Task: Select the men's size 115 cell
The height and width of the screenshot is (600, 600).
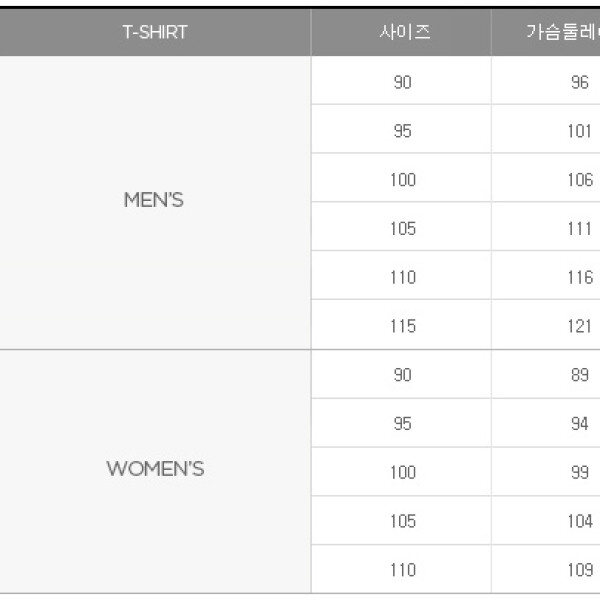Action: point(402,326)
